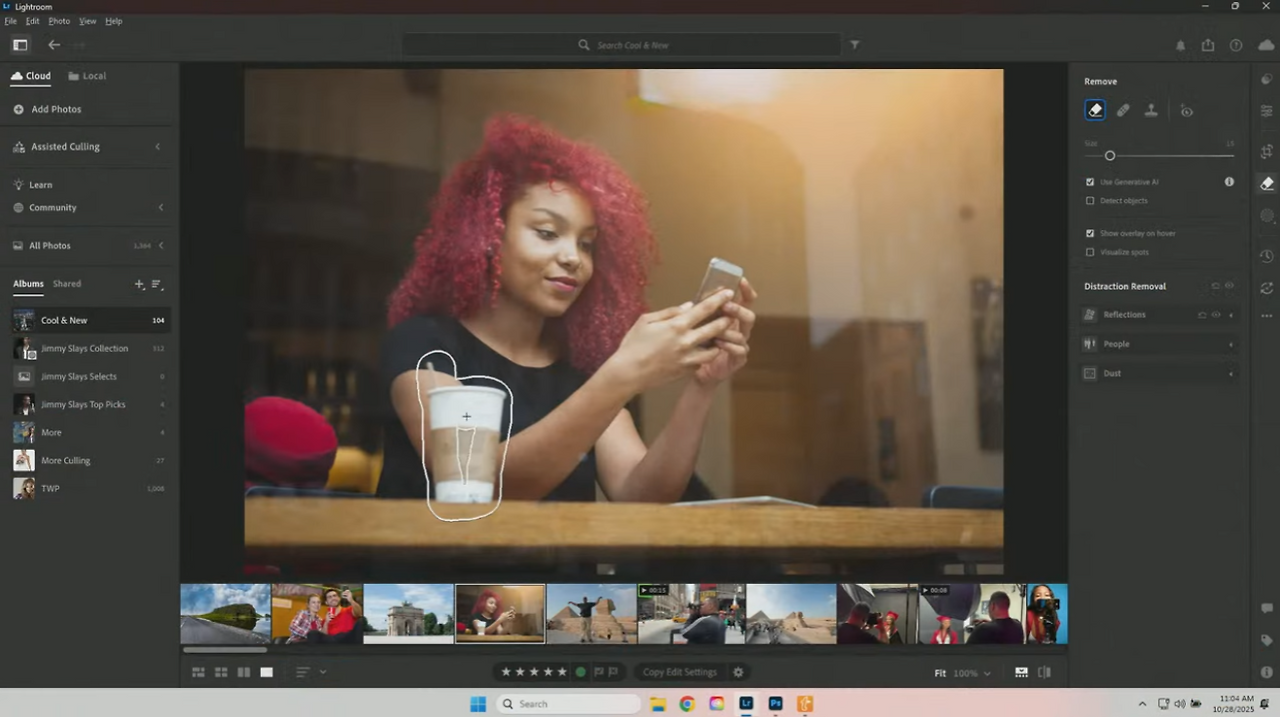
Task: Open the Help question mark icon
Action: point(1236,45)
